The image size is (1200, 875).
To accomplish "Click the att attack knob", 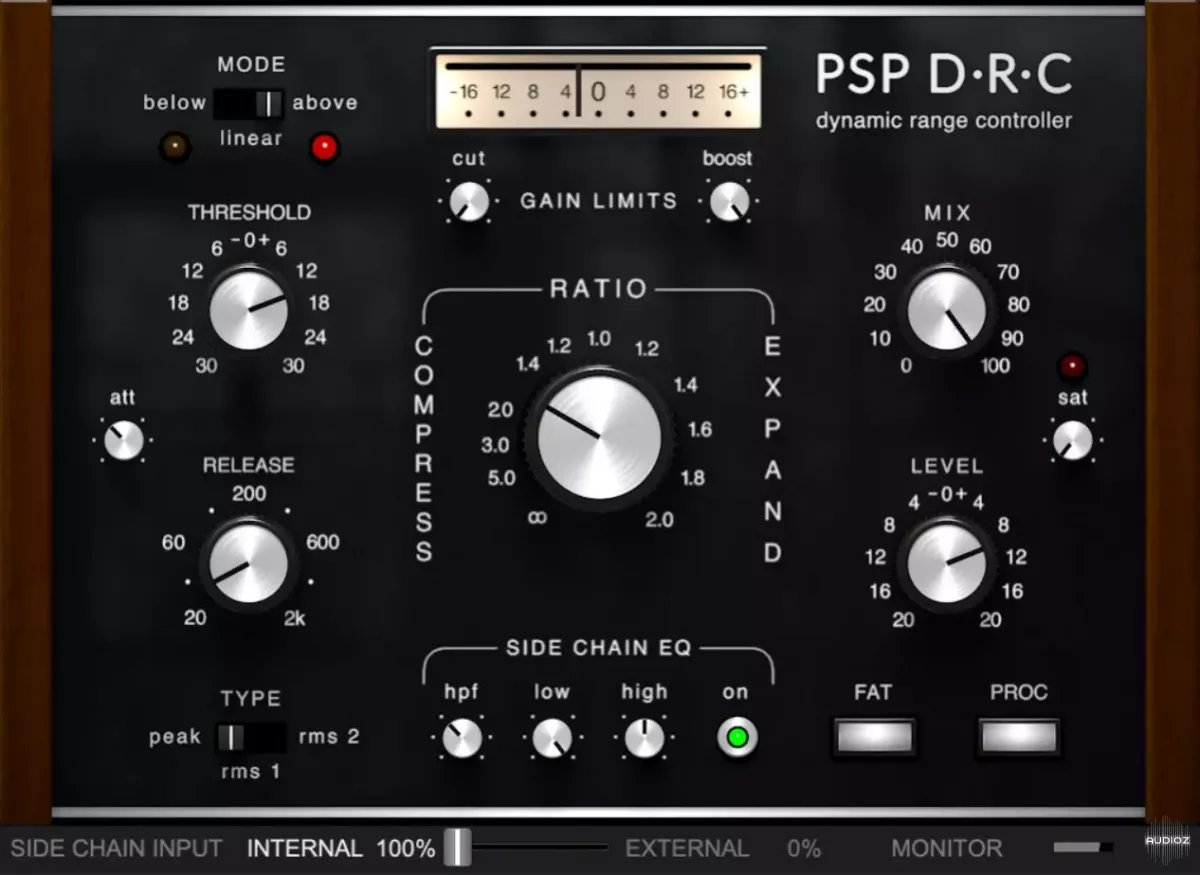I will (124, 440).
